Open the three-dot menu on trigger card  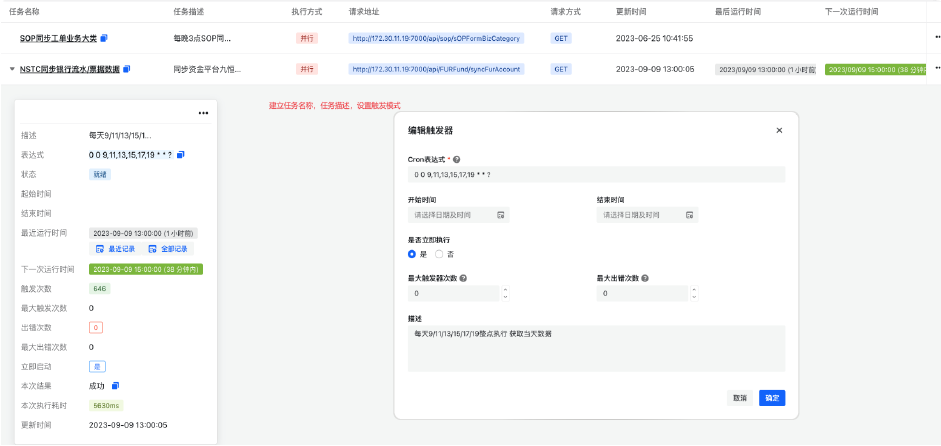click(203, 113)
